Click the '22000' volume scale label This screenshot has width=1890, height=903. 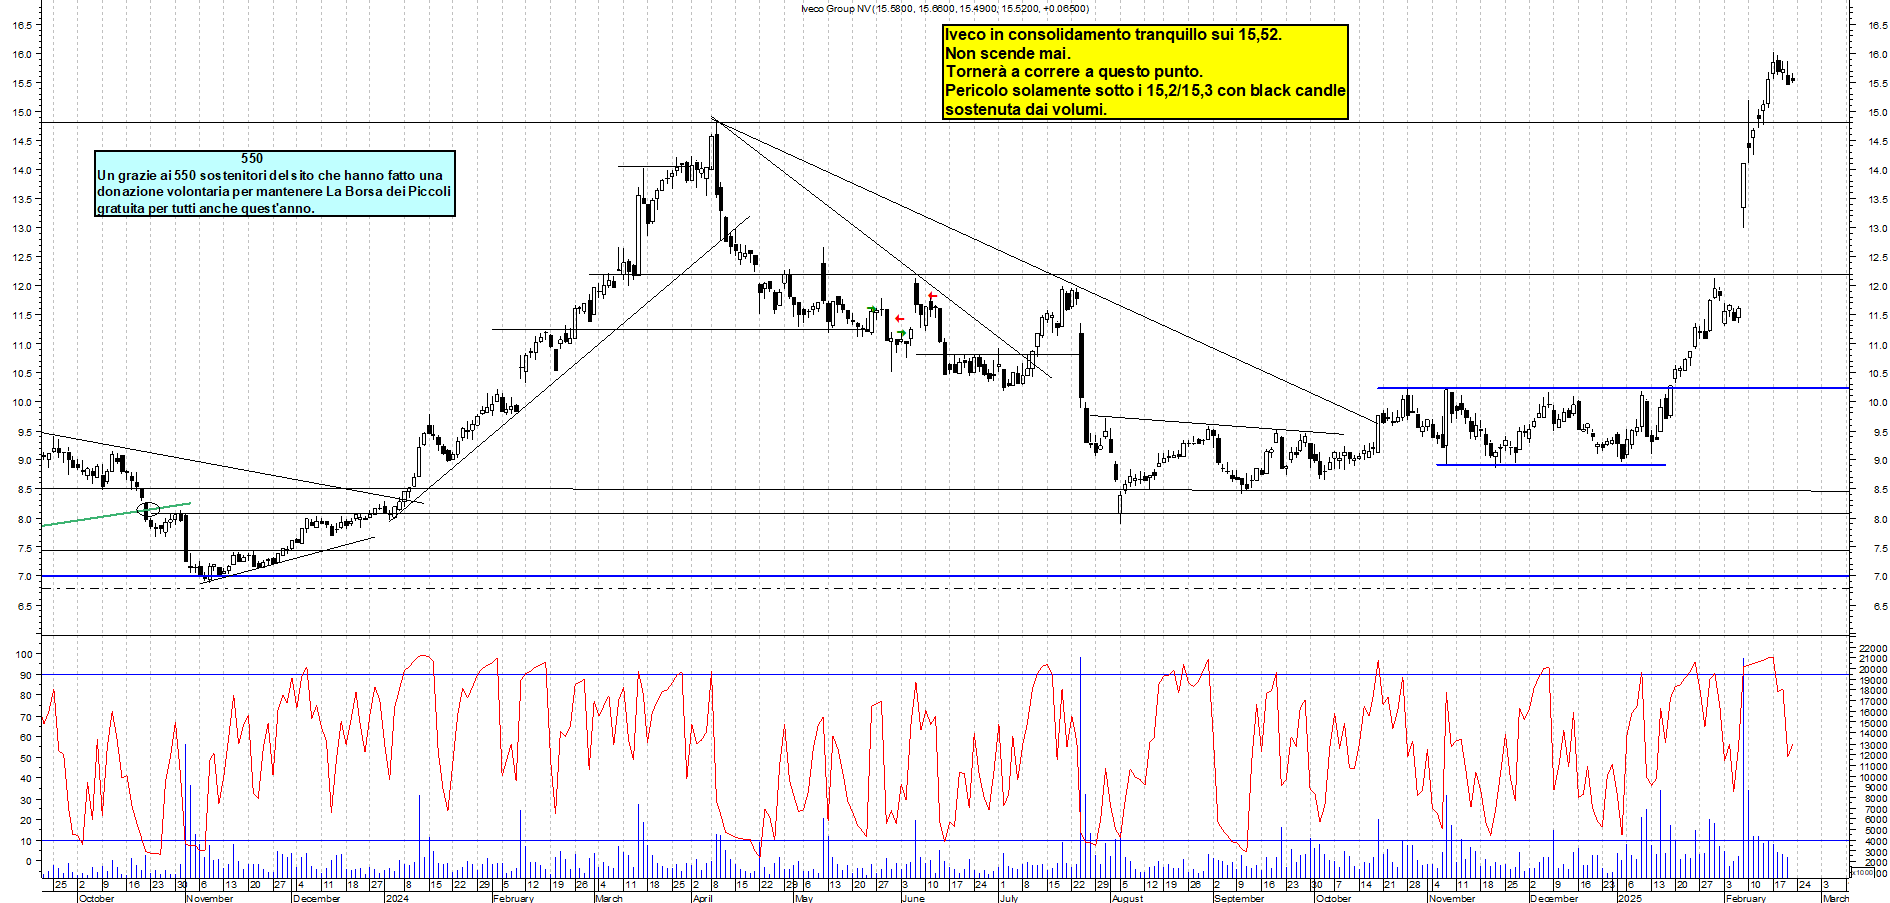pos(1872,649)
